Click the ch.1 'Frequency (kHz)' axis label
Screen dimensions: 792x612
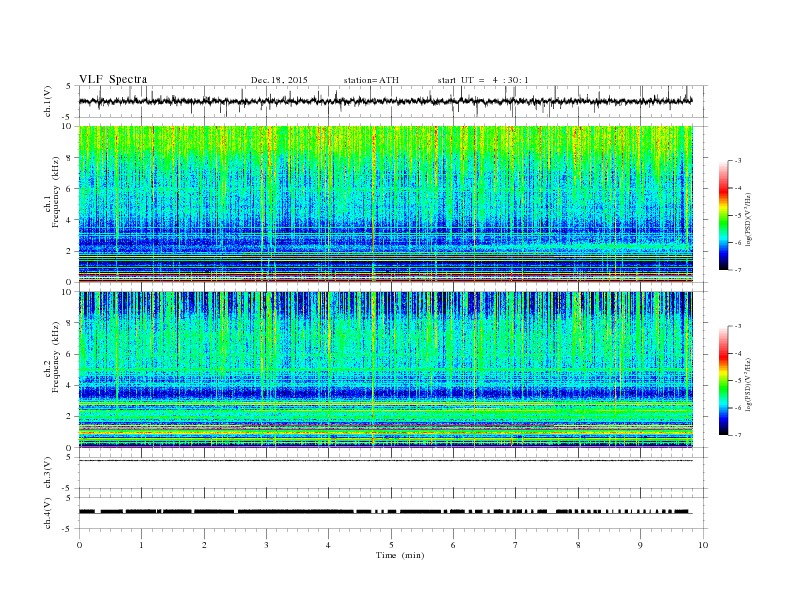coord(55,192)
